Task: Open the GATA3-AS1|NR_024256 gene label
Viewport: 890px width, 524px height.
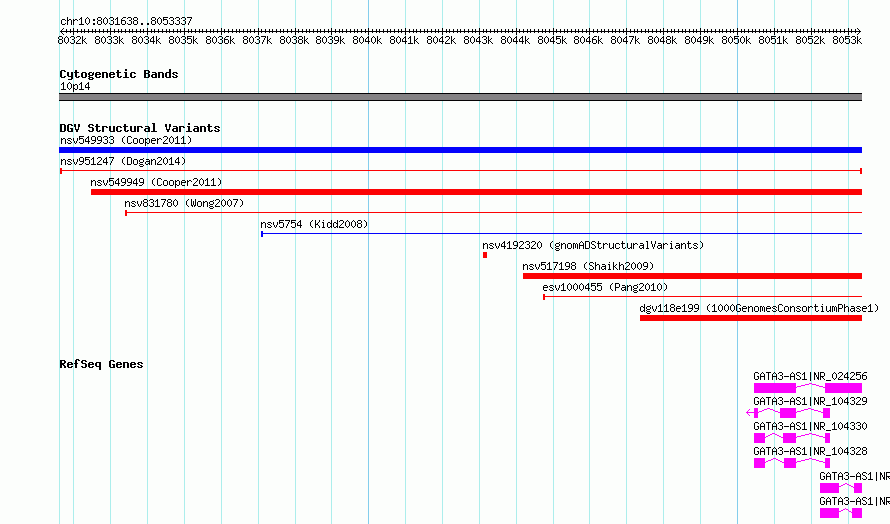Action: click(810, 376)
